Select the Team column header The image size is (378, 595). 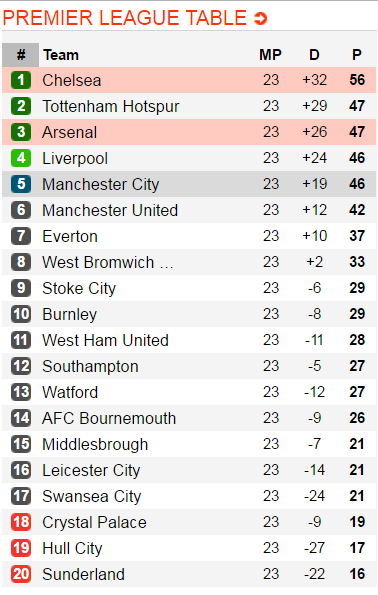(x=61, y=55)
